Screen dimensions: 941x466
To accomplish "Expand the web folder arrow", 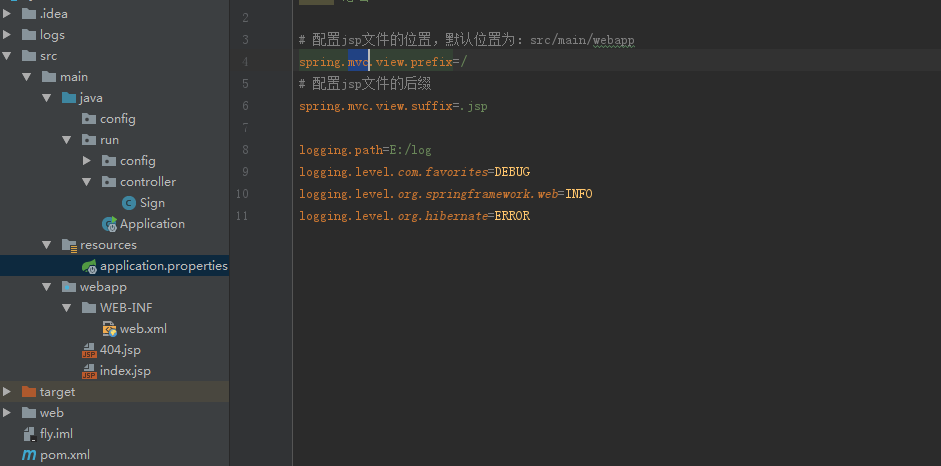I will tap(7, 413).
